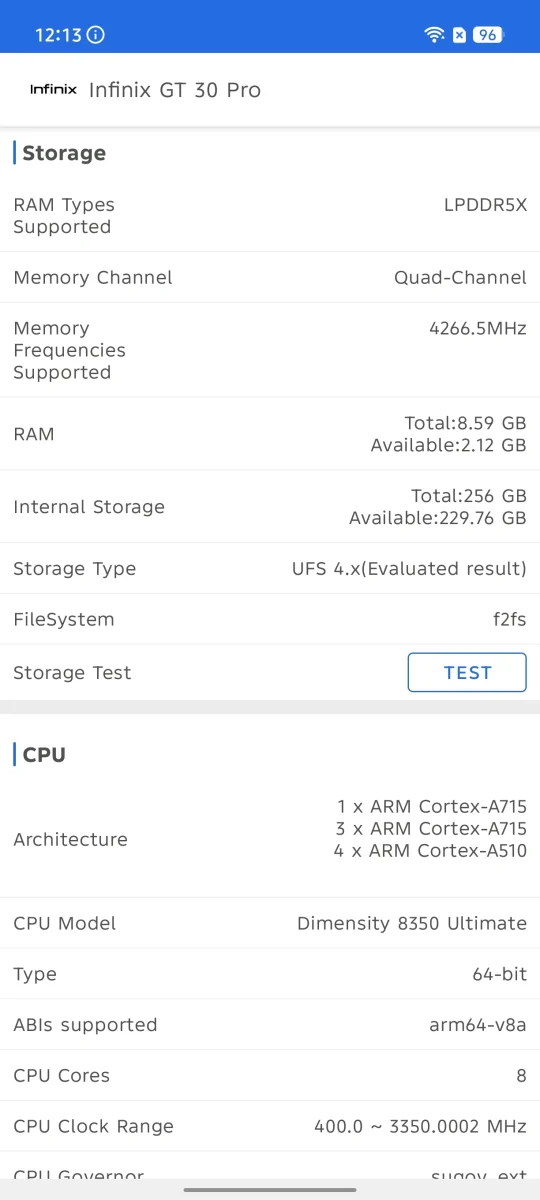Select the Infinix GT 30 Pro title
This screenshot has height=1200, width=540.
pos(175,89)
